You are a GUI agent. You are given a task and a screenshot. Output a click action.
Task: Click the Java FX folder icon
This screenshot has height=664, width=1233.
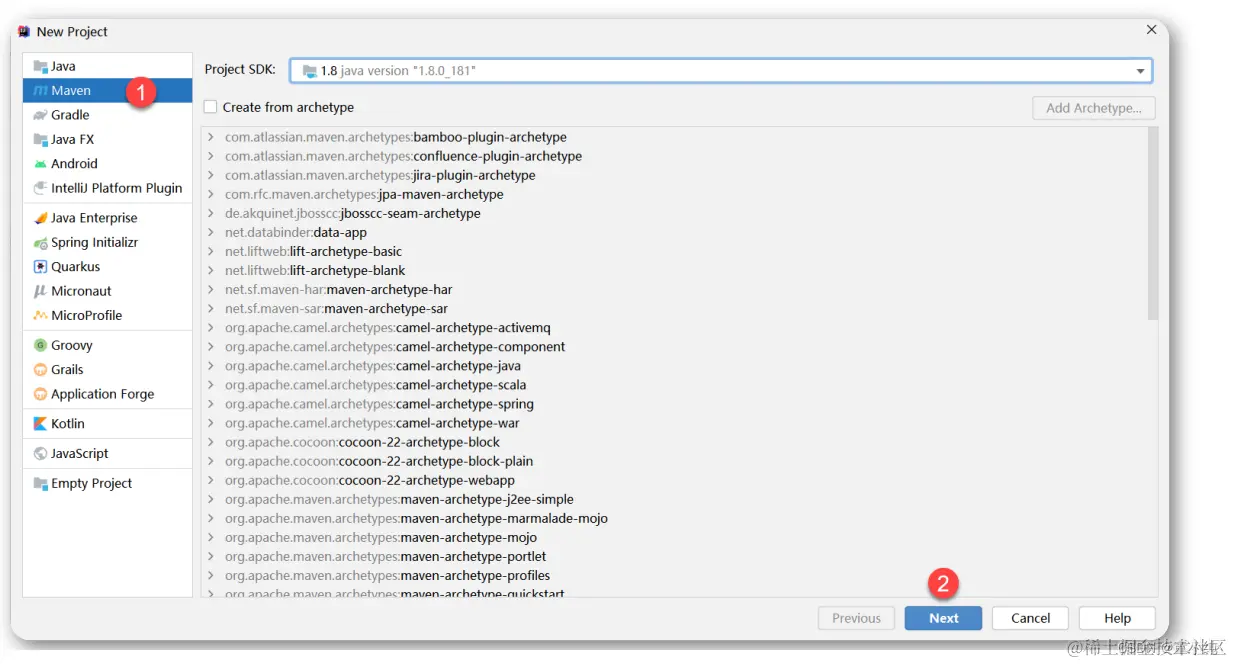pyautogui.click(x=40, y=139)
